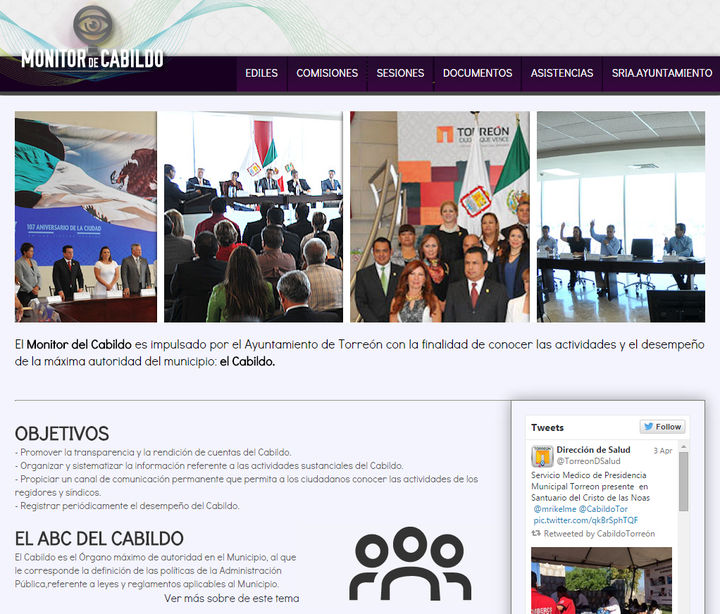720x614 pixels.
Task: Click the retweet icon in the tweet
Action: point(538,534)
